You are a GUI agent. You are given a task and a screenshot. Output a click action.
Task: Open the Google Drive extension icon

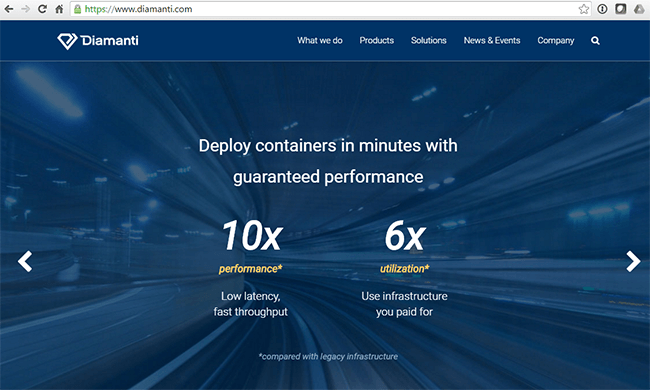[639, 9]
